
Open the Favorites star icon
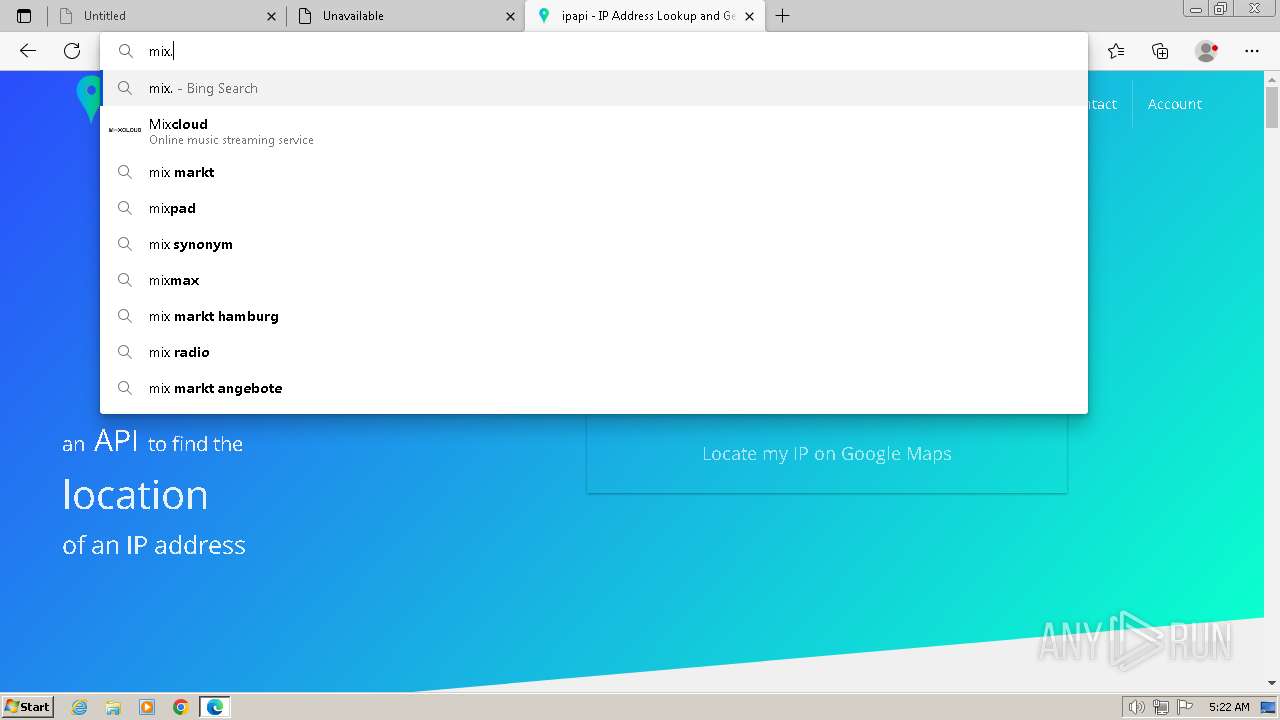(1116, 51)
